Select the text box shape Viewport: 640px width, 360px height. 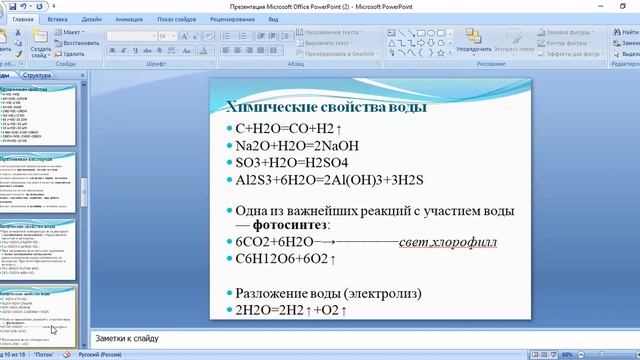coord(391,33)
